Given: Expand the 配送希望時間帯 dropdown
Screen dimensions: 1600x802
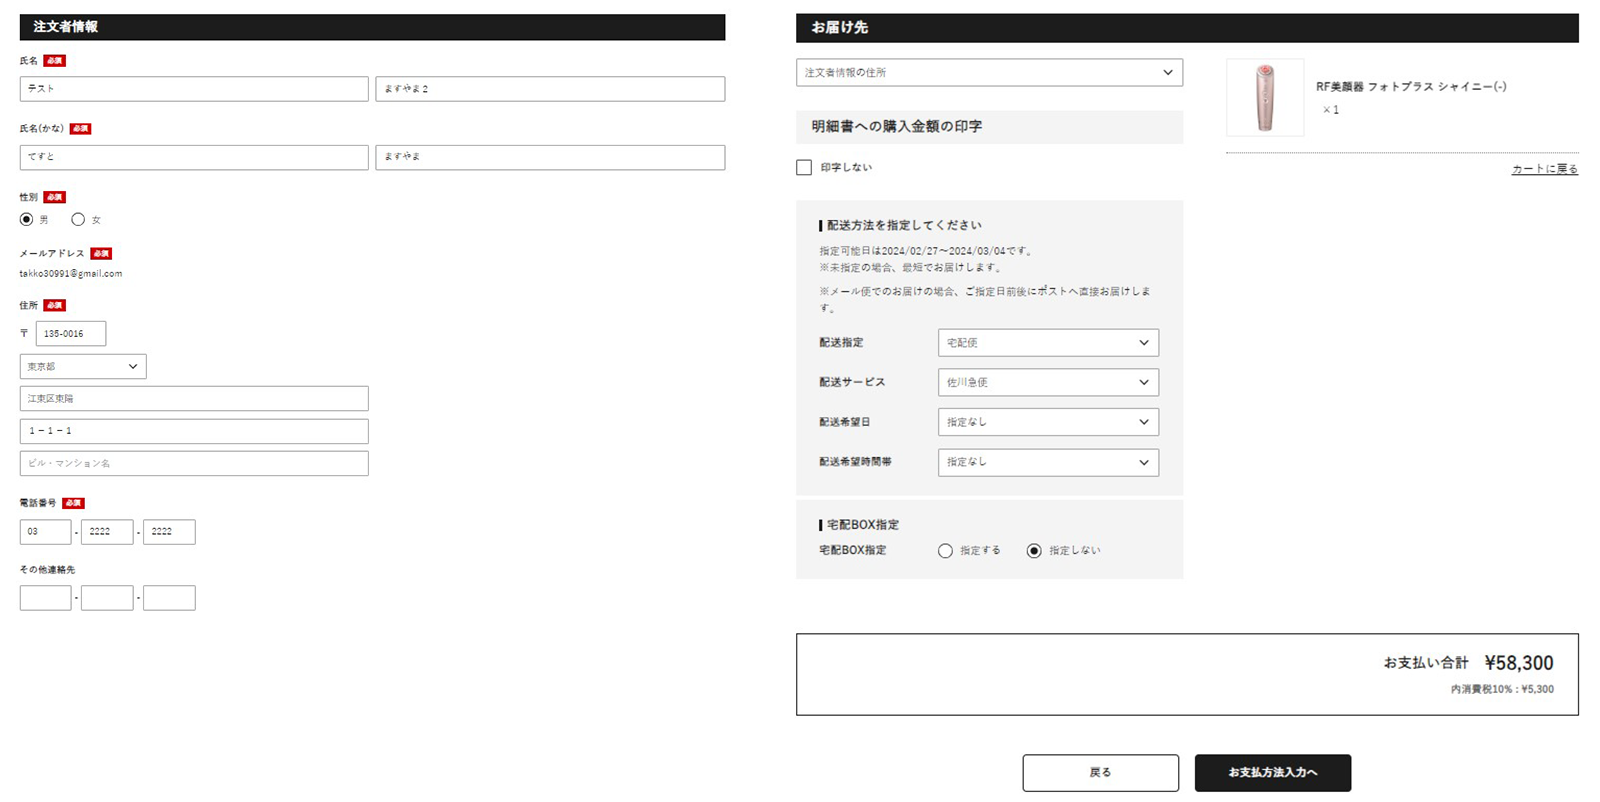Looking at the screenshot, I should (x=1048, y=462).
